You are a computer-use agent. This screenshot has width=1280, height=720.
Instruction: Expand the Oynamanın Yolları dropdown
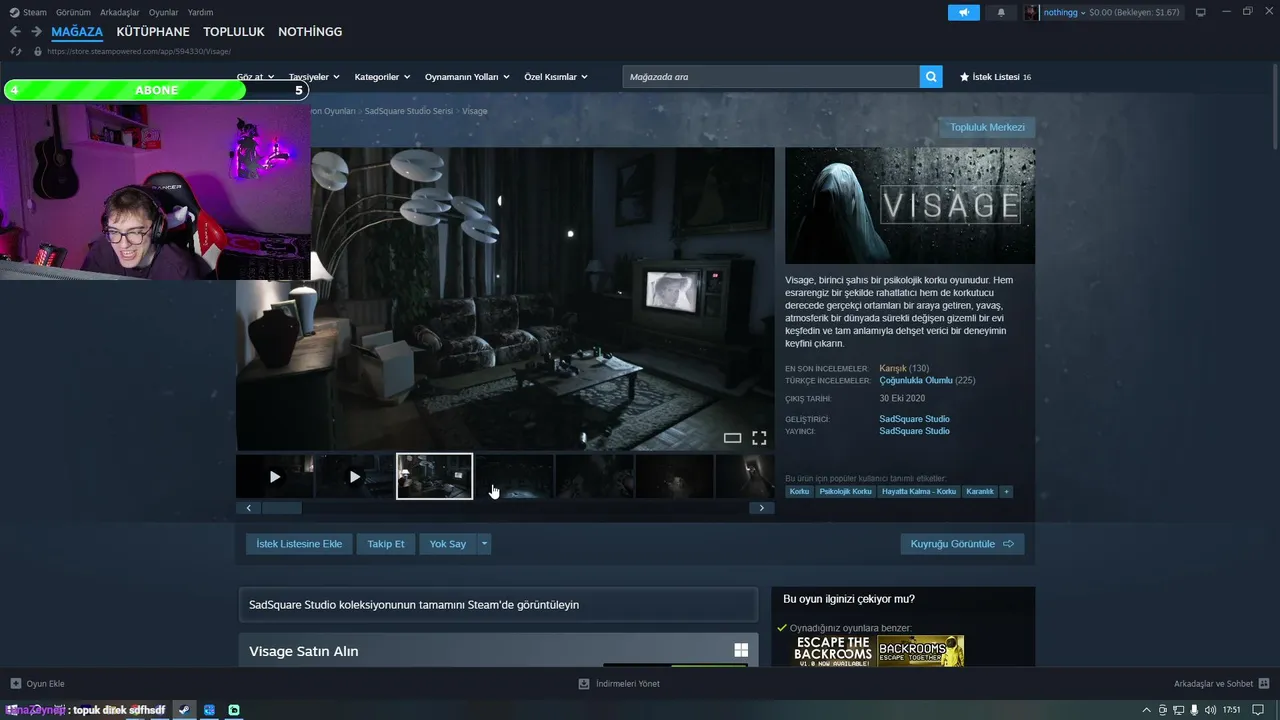tap(467, 77)
